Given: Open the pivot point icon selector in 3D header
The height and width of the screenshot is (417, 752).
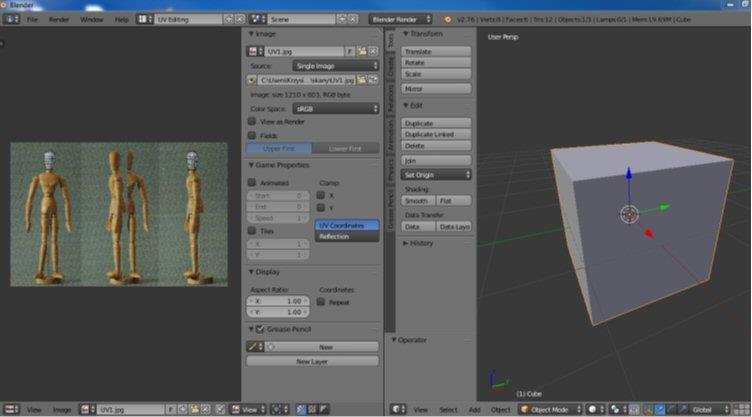Looking at the screenshot, I should point(618,409).
